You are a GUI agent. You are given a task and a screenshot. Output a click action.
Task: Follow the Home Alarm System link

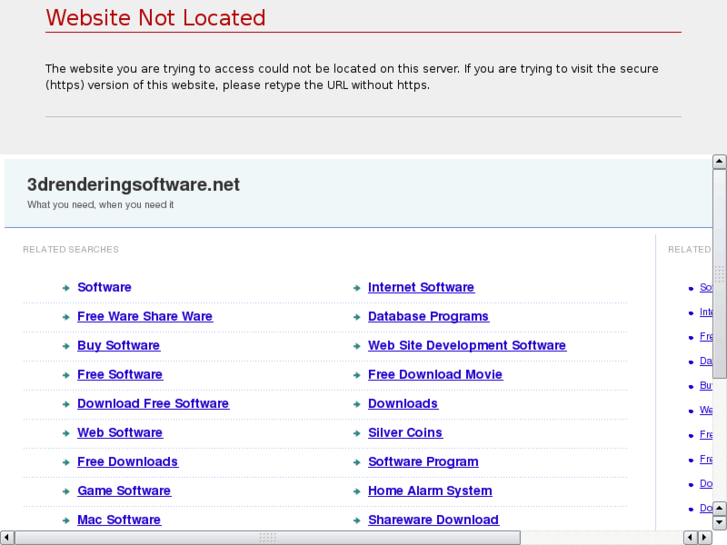430,491
